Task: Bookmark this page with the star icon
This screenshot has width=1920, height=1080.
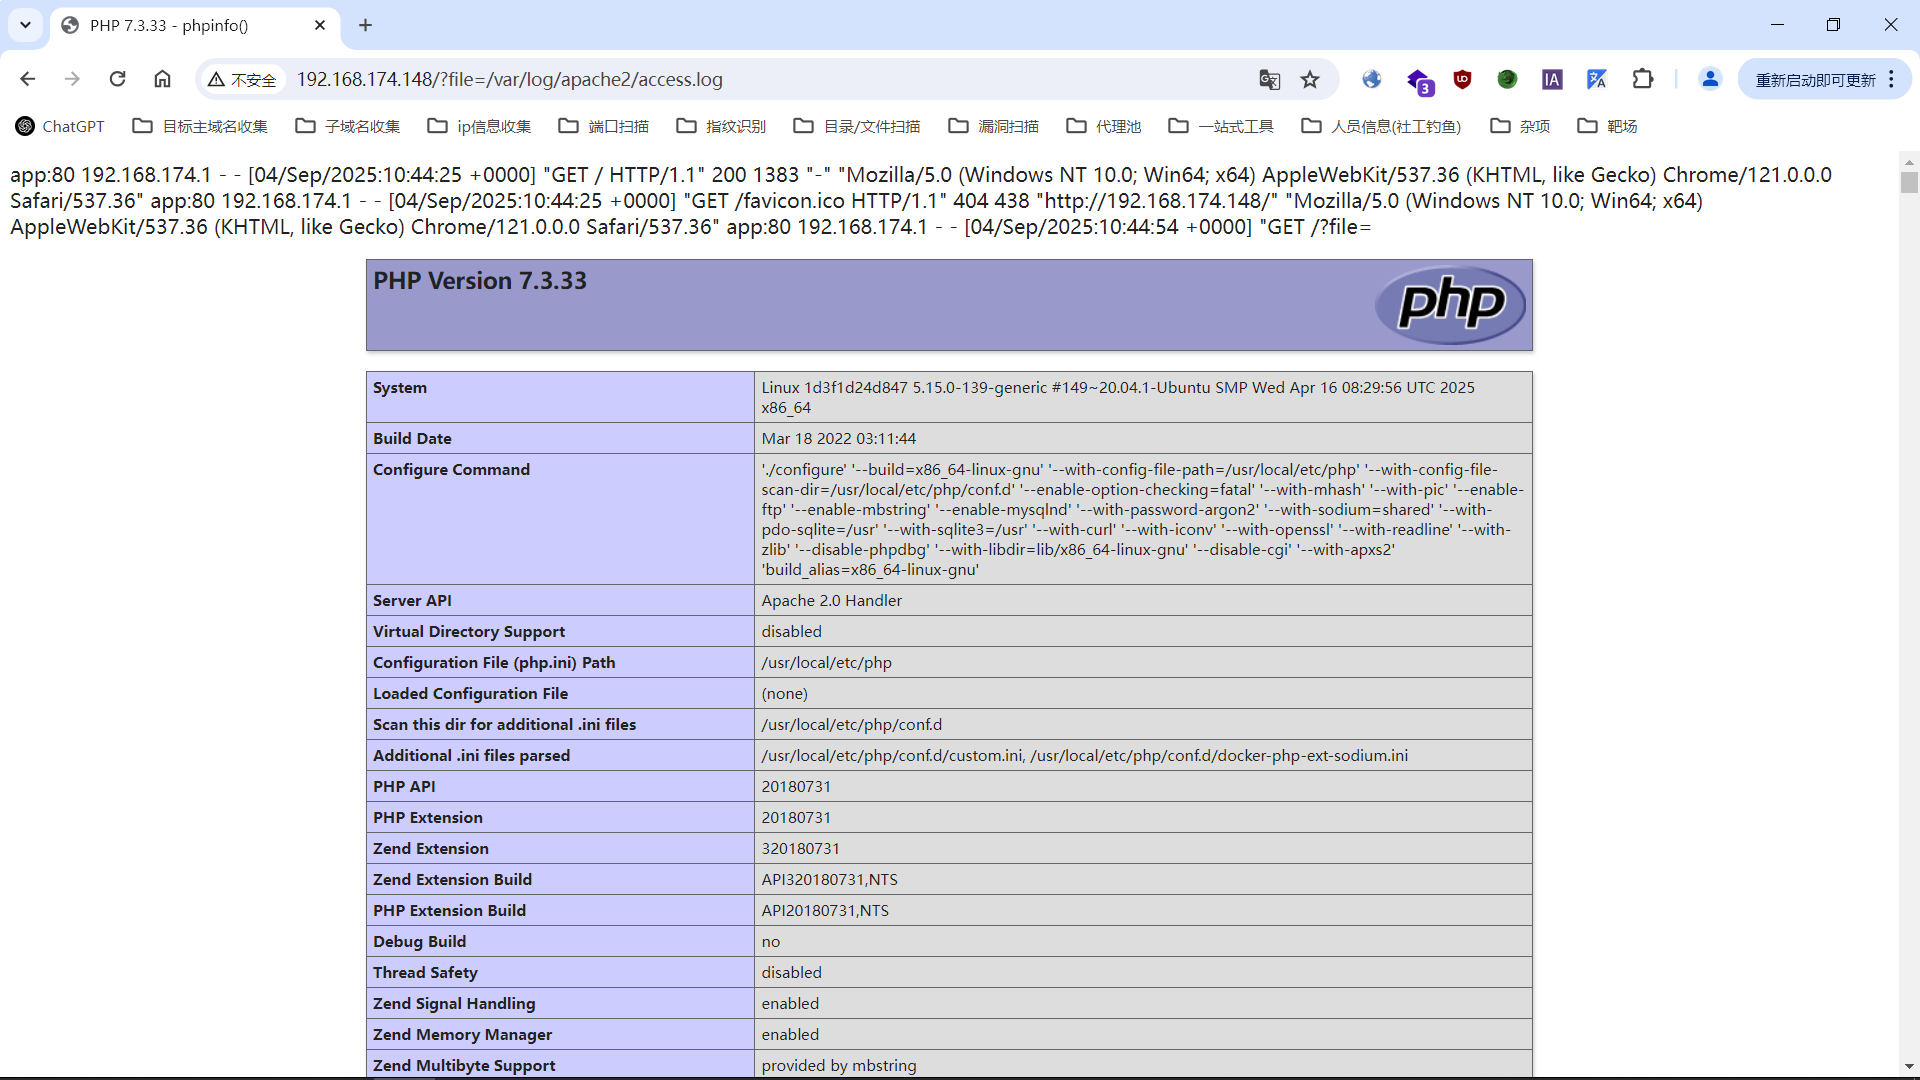Action: pyautogui.click(x=1310, y=80)
